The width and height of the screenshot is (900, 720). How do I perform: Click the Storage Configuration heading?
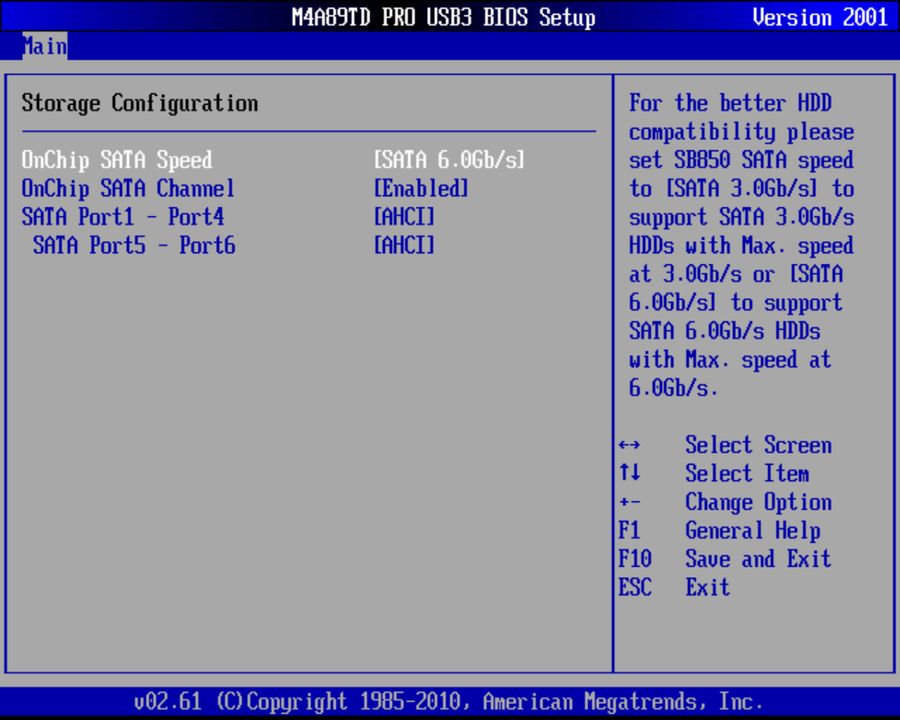click(x=139, y=103)
